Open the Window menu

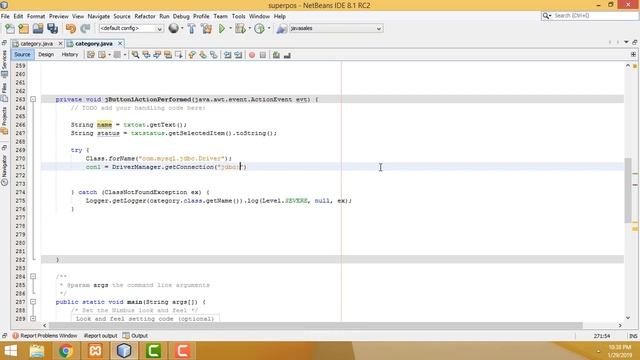point(259,16)
